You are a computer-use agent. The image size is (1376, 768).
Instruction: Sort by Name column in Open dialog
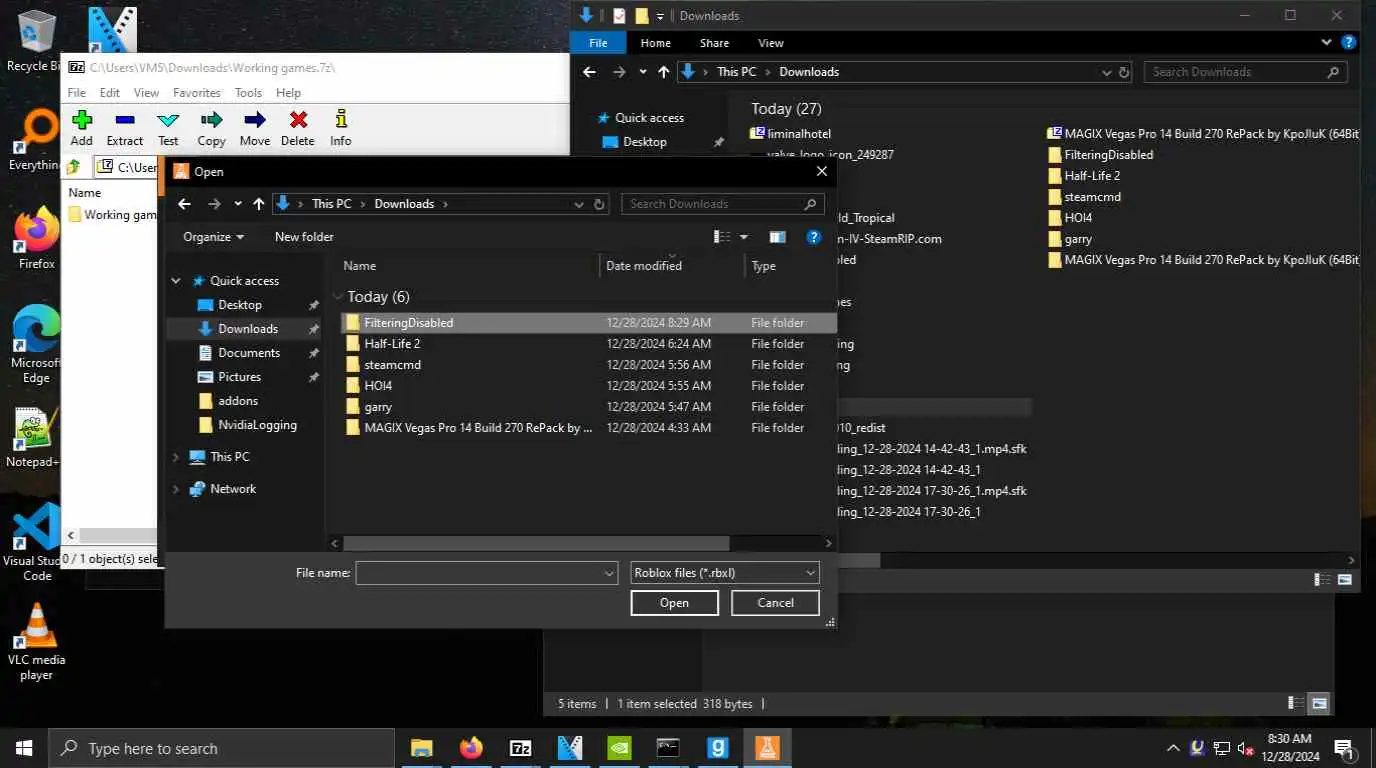465,266
